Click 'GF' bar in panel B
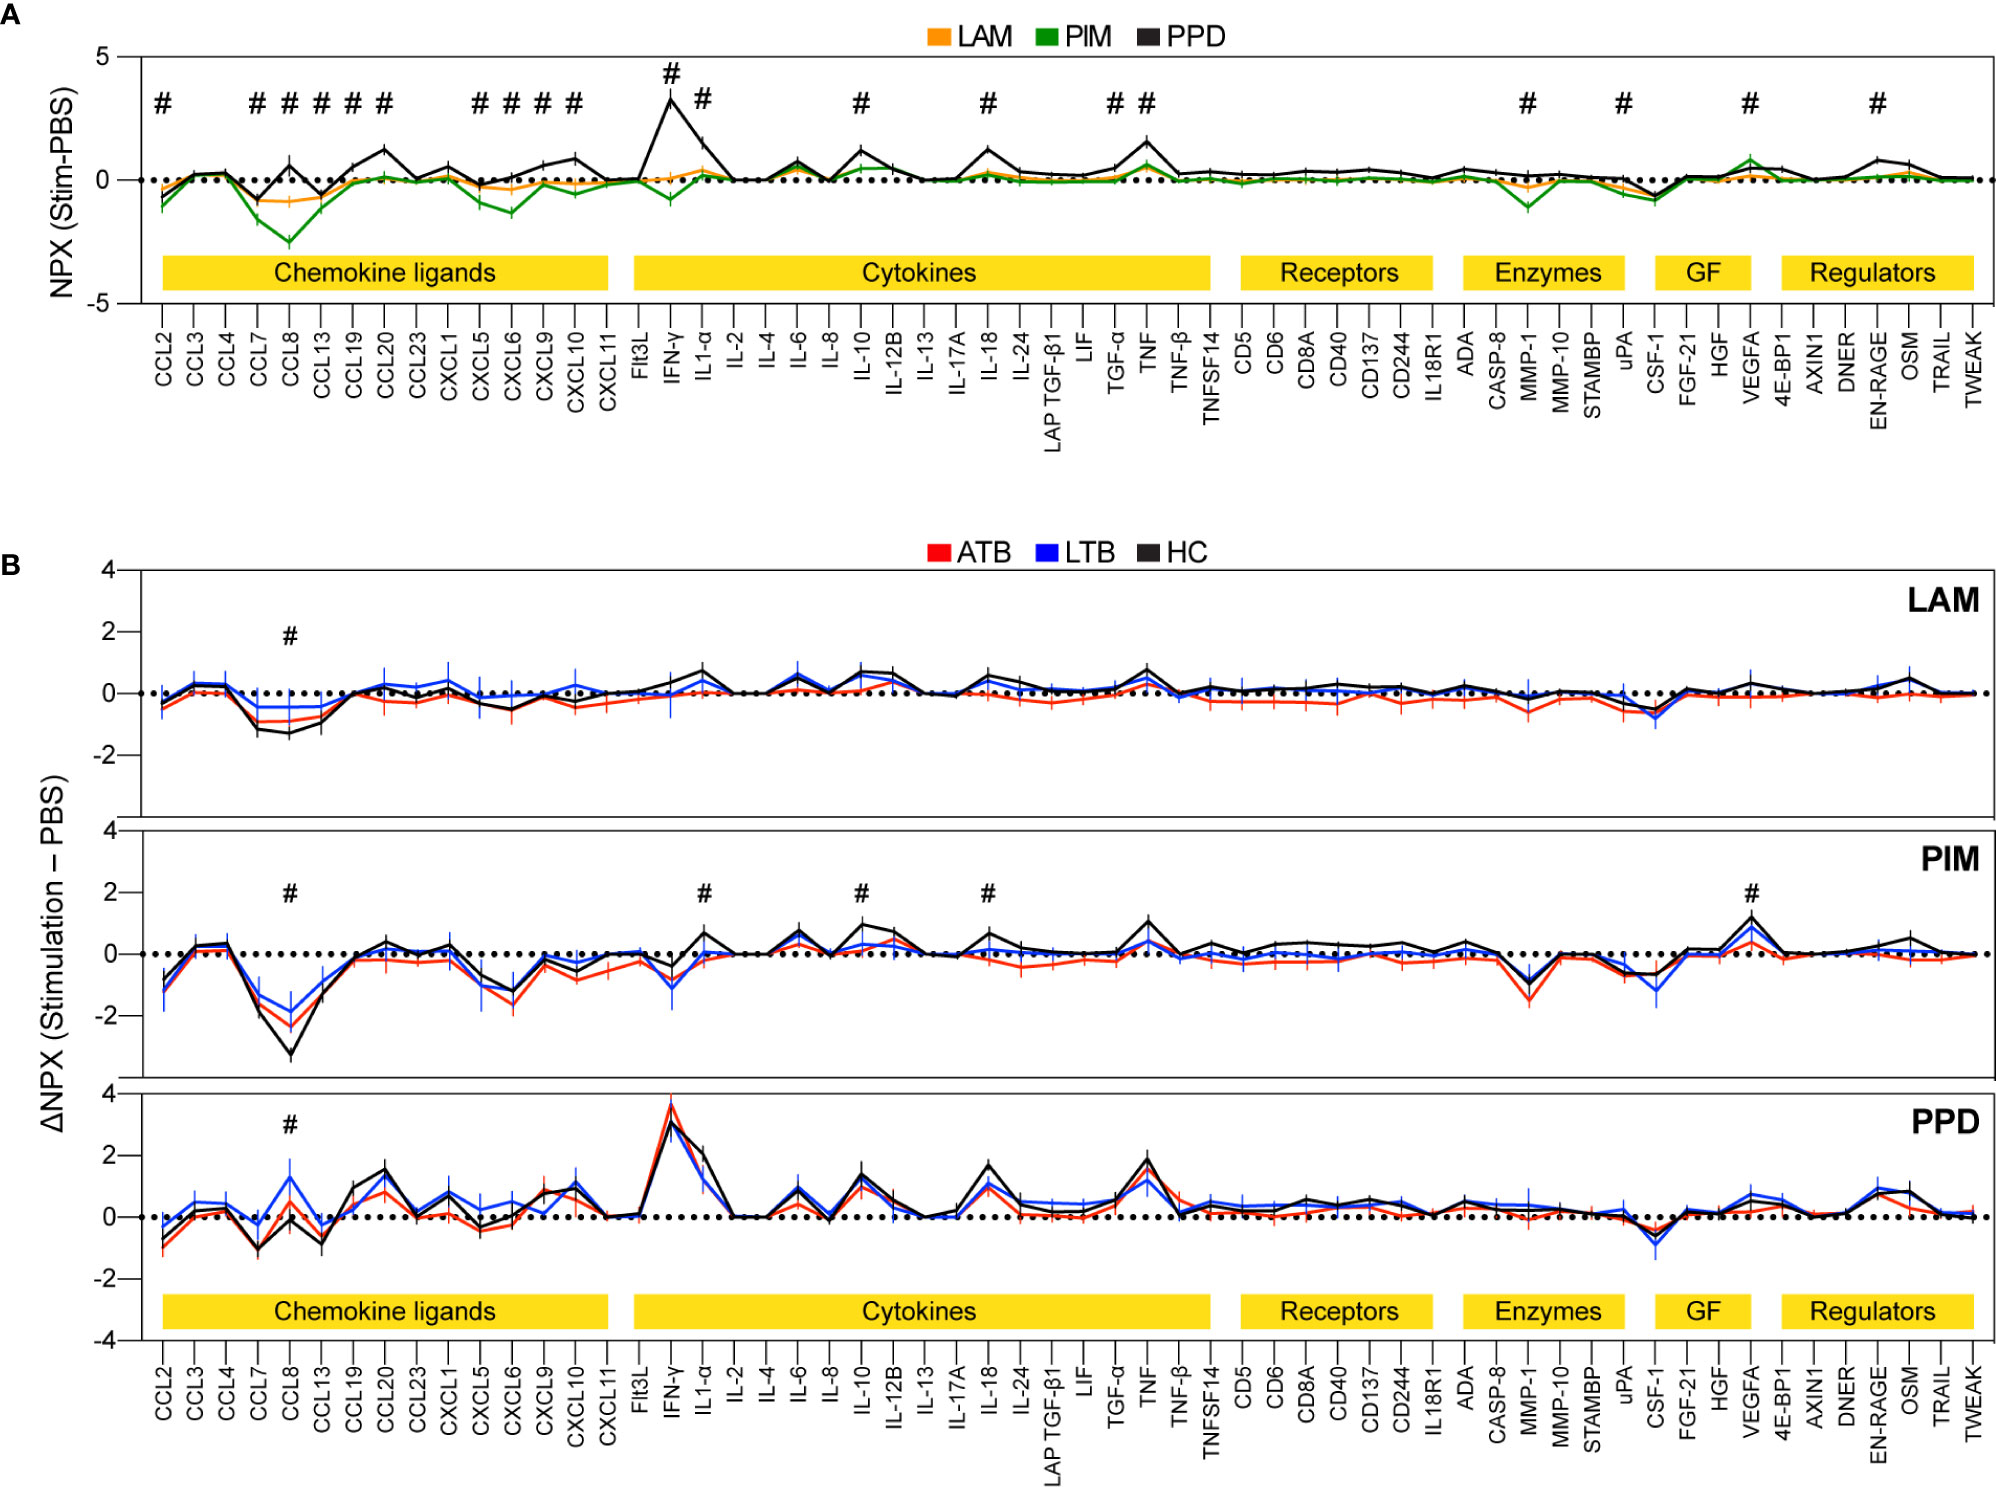 pyautogui.click(x=1703, y=1311)
